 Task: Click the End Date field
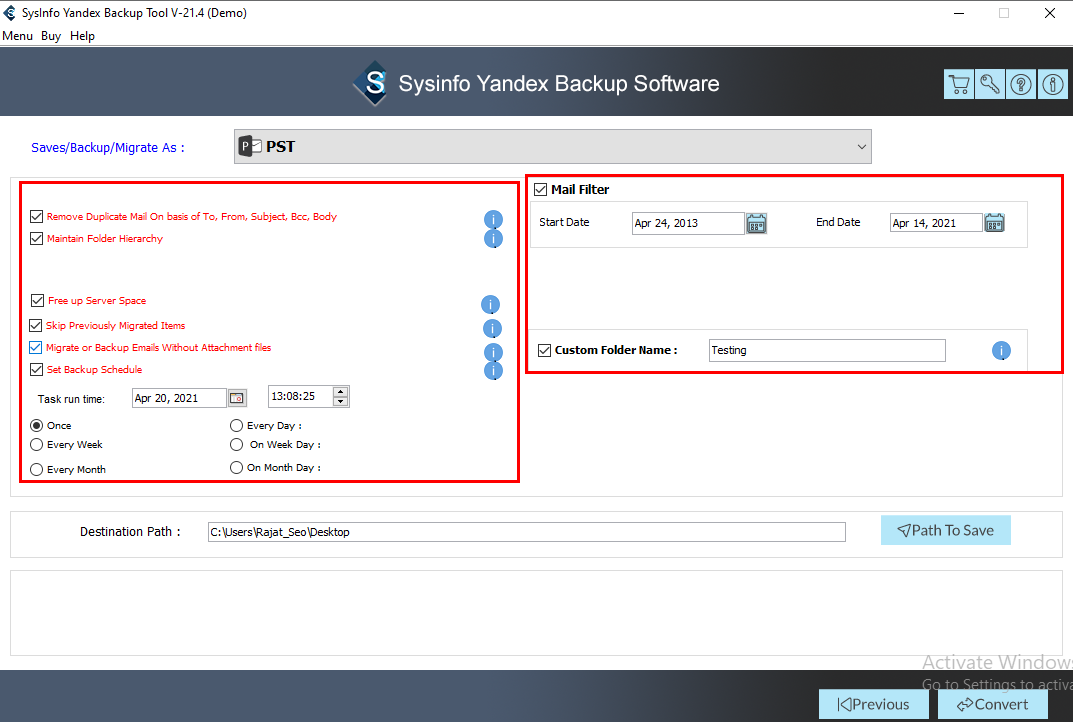(936, 222)
